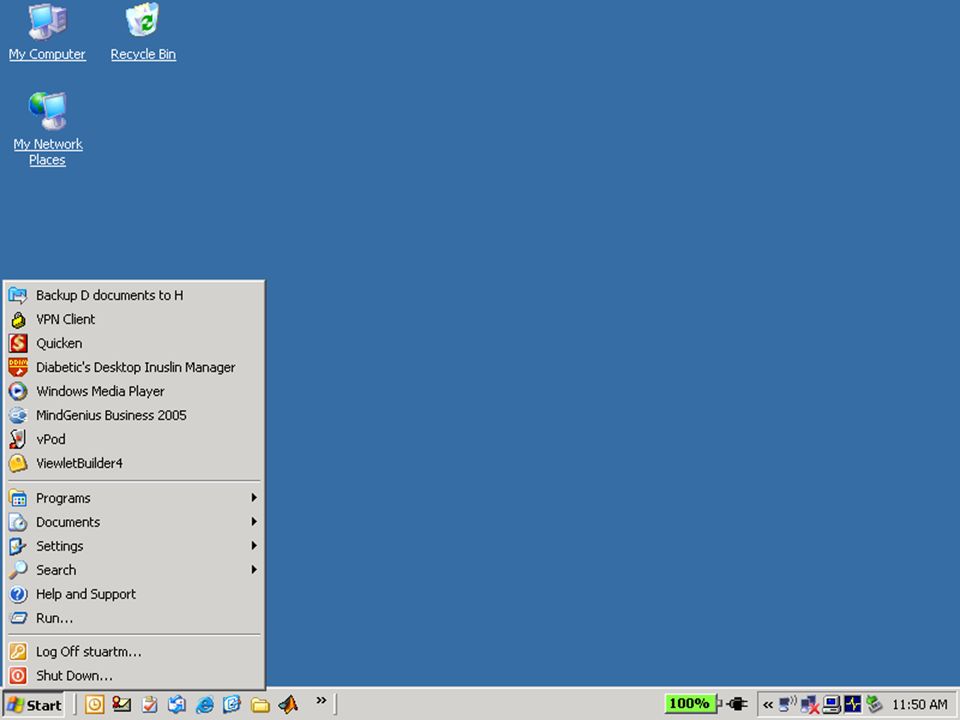The width and height of the screenshot is (960, 720).
Task: Launch MATLAB from Quick Launch
Action: [x=288, y=705]
